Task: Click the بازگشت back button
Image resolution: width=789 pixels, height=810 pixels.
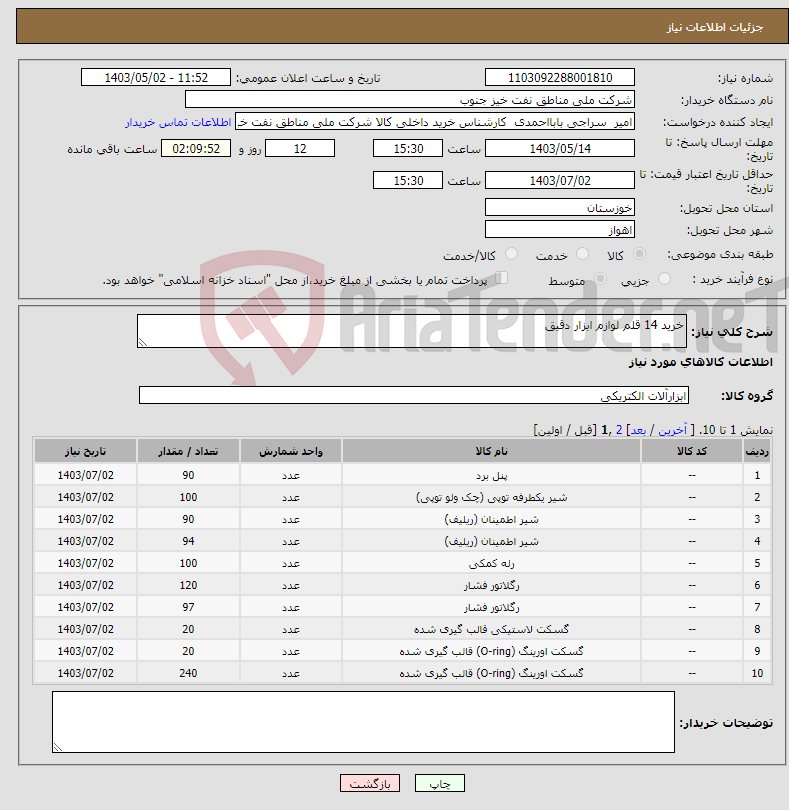Action: pos(370,783)
